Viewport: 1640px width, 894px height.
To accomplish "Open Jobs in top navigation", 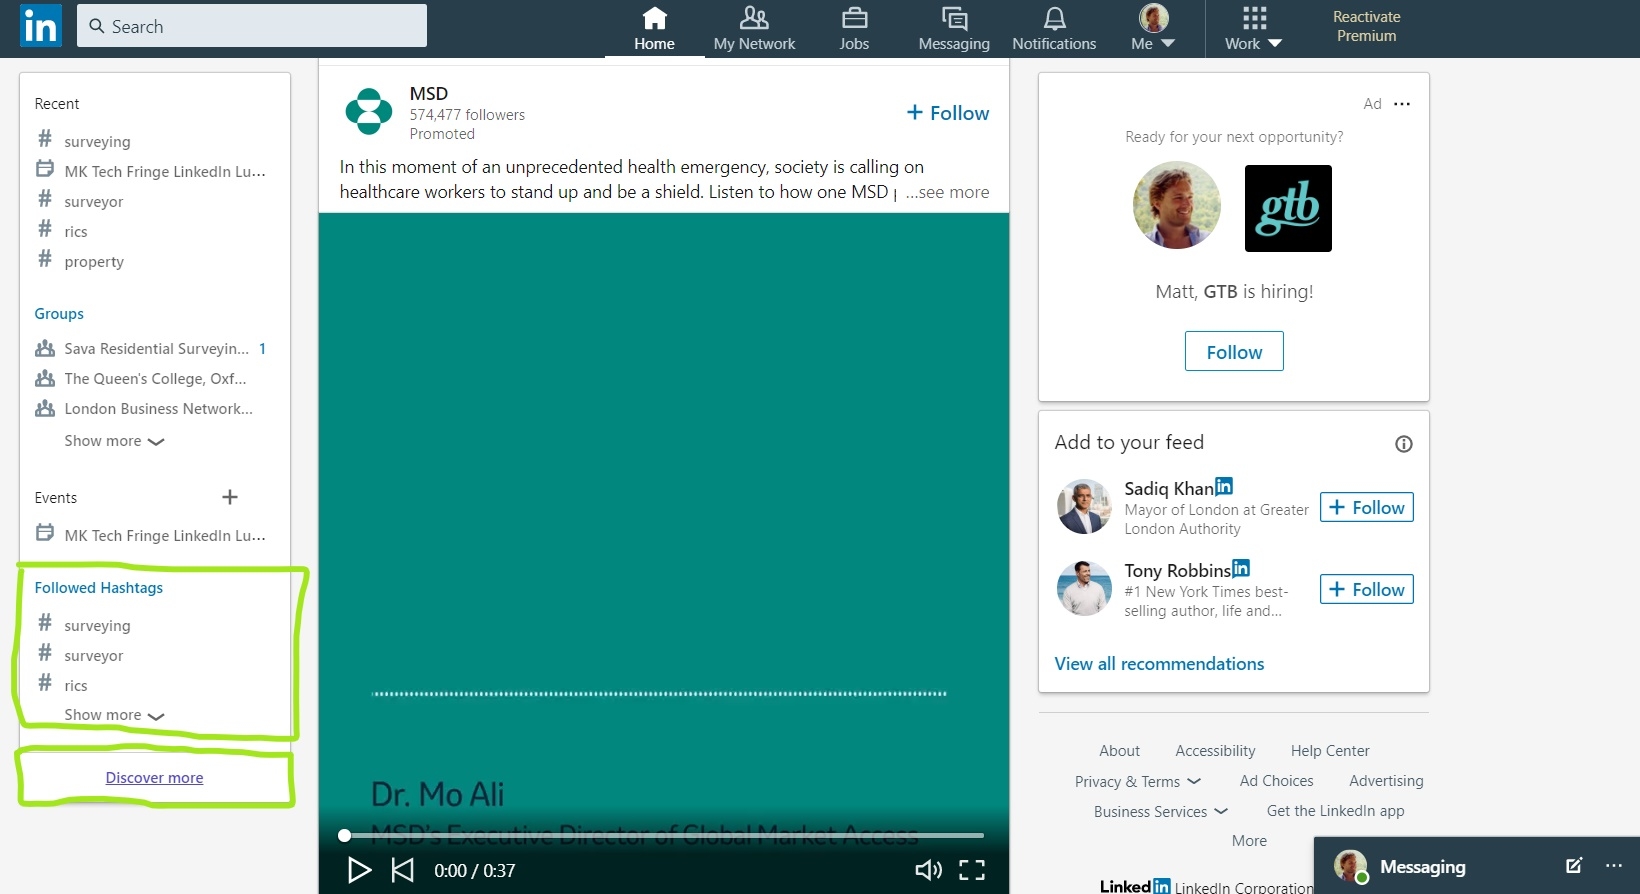I will coord(854,29).
